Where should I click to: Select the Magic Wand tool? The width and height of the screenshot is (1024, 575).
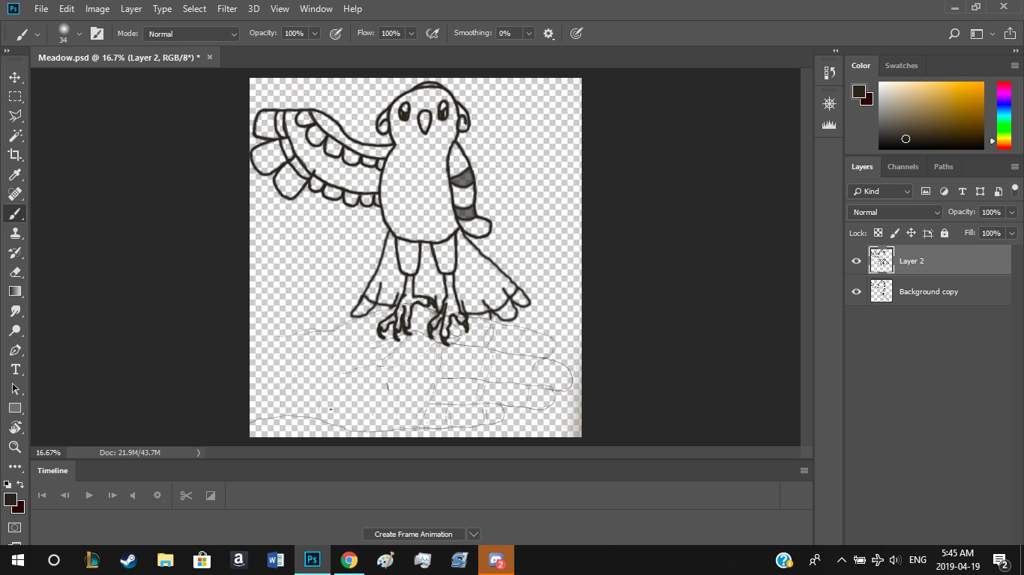click(x=15, y=136)
